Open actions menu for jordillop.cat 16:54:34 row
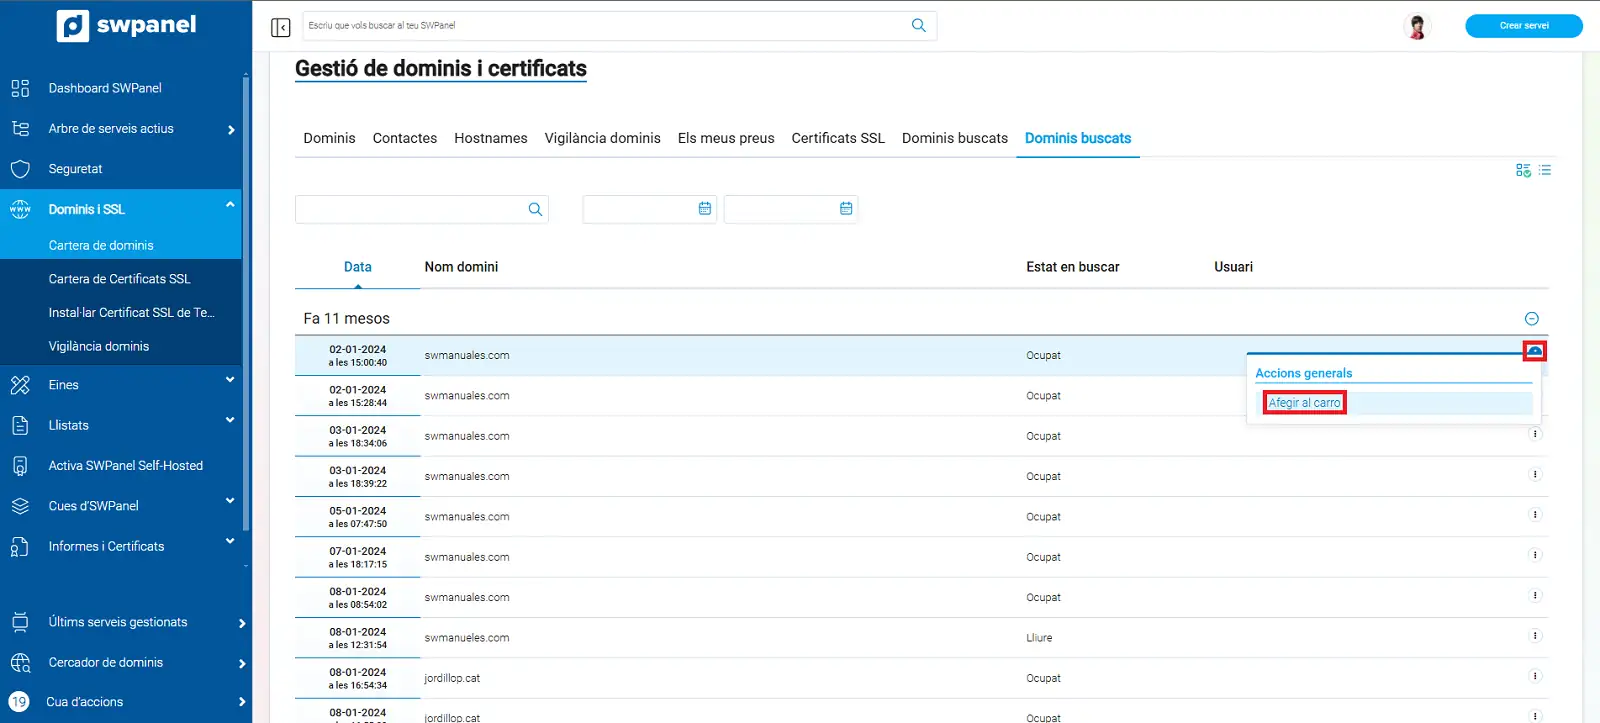1600x723 pixels. tap(1535, 676)
